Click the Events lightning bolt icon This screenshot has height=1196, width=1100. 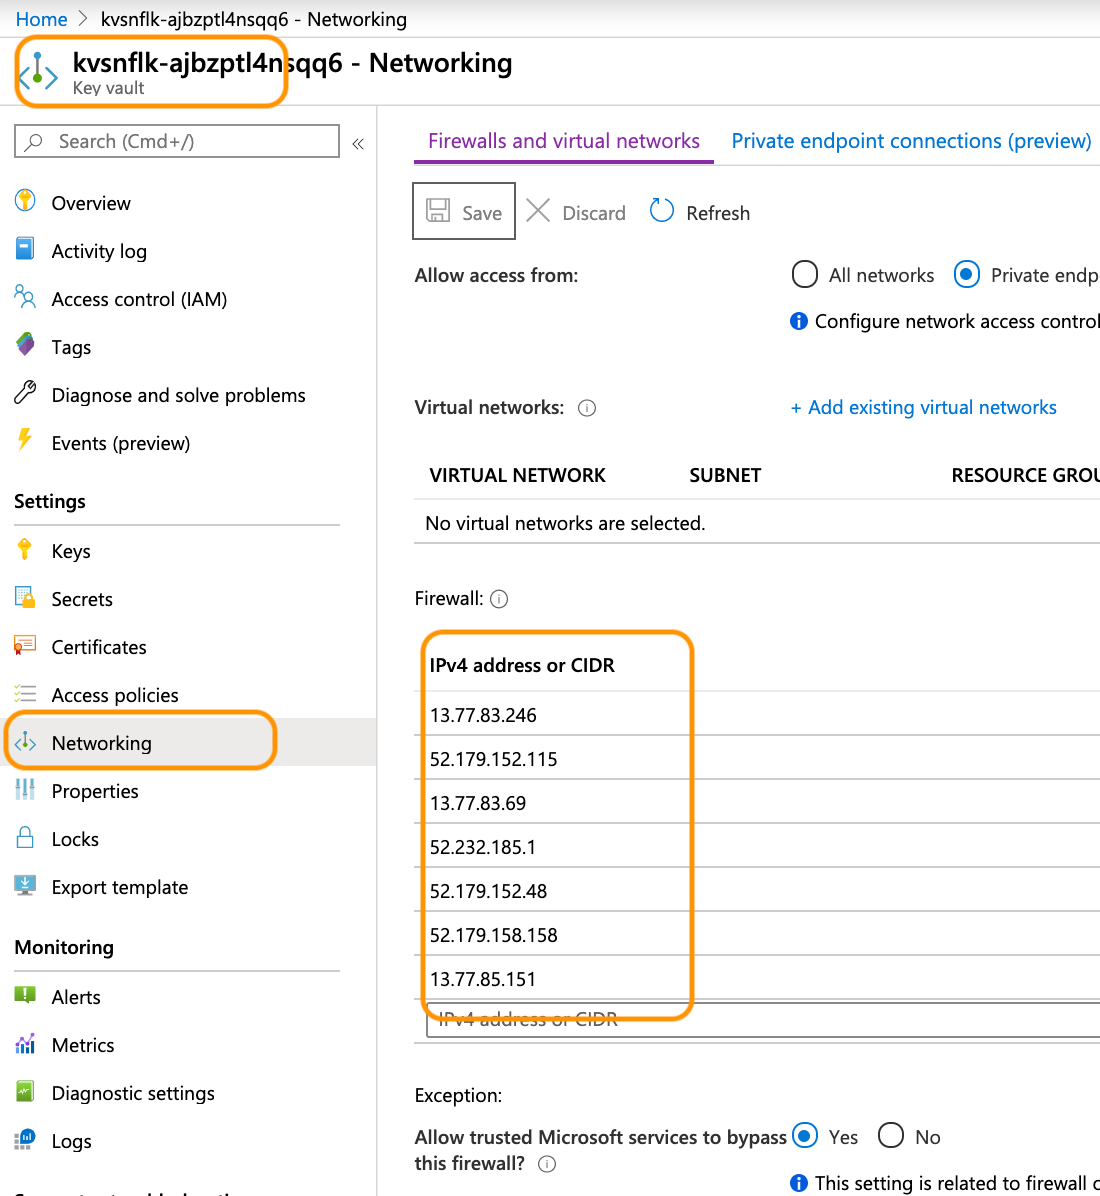[25, 440]
